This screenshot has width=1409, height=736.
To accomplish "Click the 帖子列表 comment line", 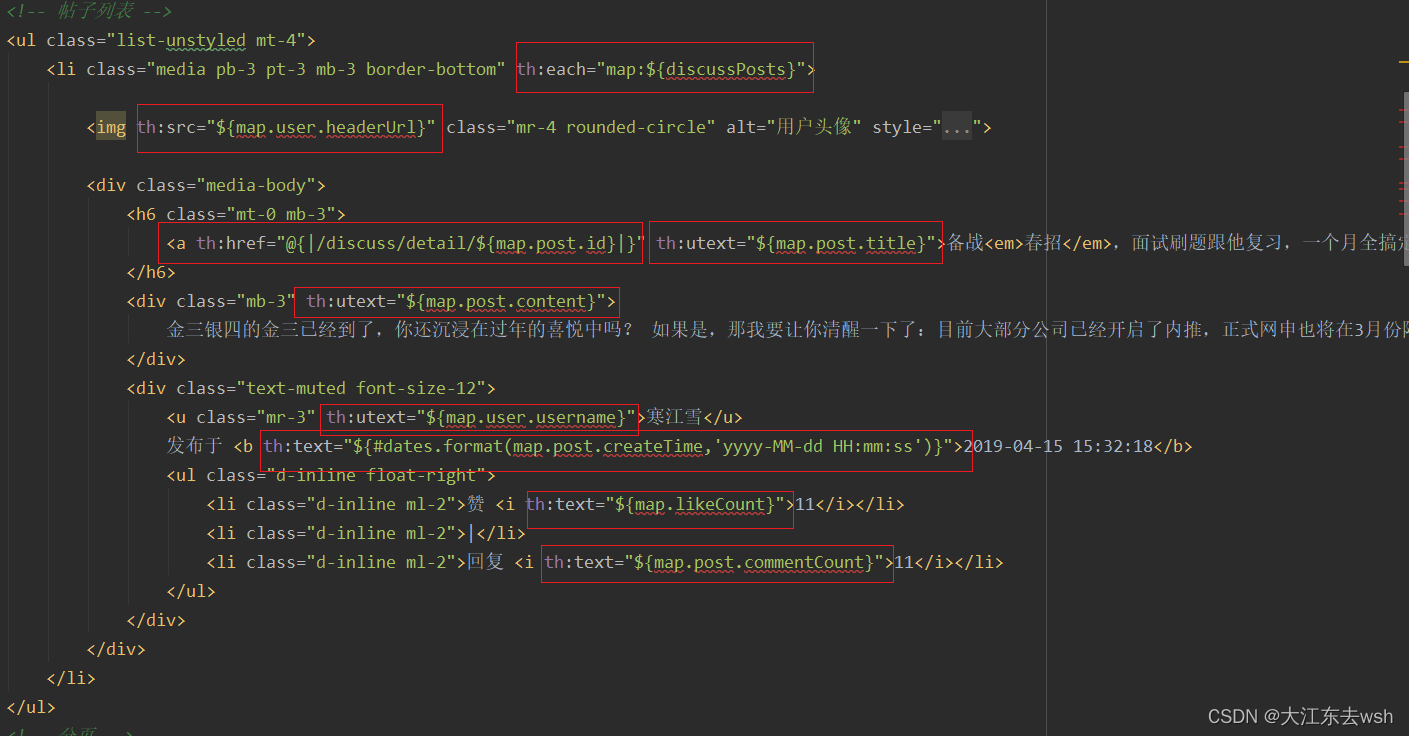I will click(x=89, y=12).
